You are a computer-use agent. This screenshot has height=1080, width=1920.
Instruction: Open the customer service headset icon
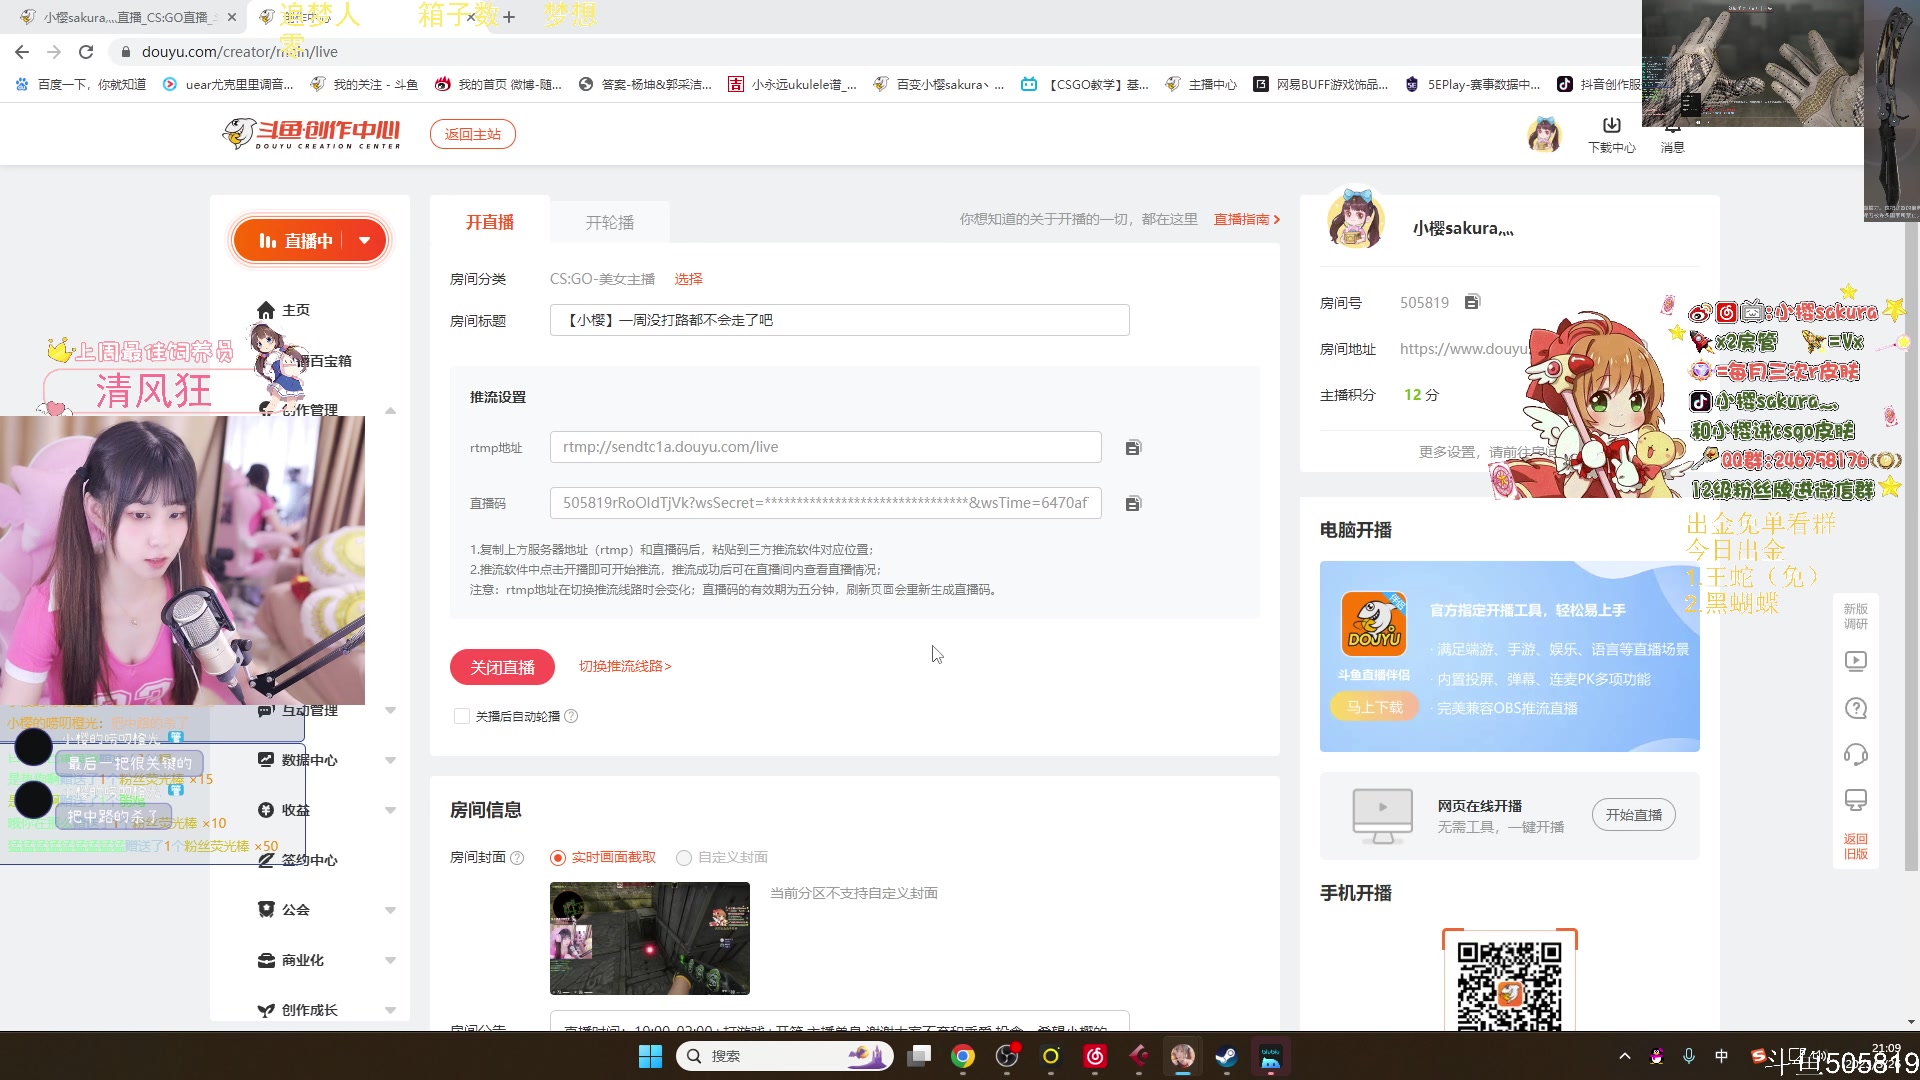point(1856,754)
